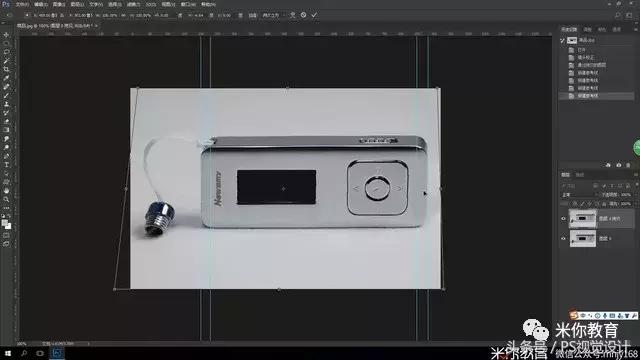Select the Brush tool
640x360 pixels.
6,96
